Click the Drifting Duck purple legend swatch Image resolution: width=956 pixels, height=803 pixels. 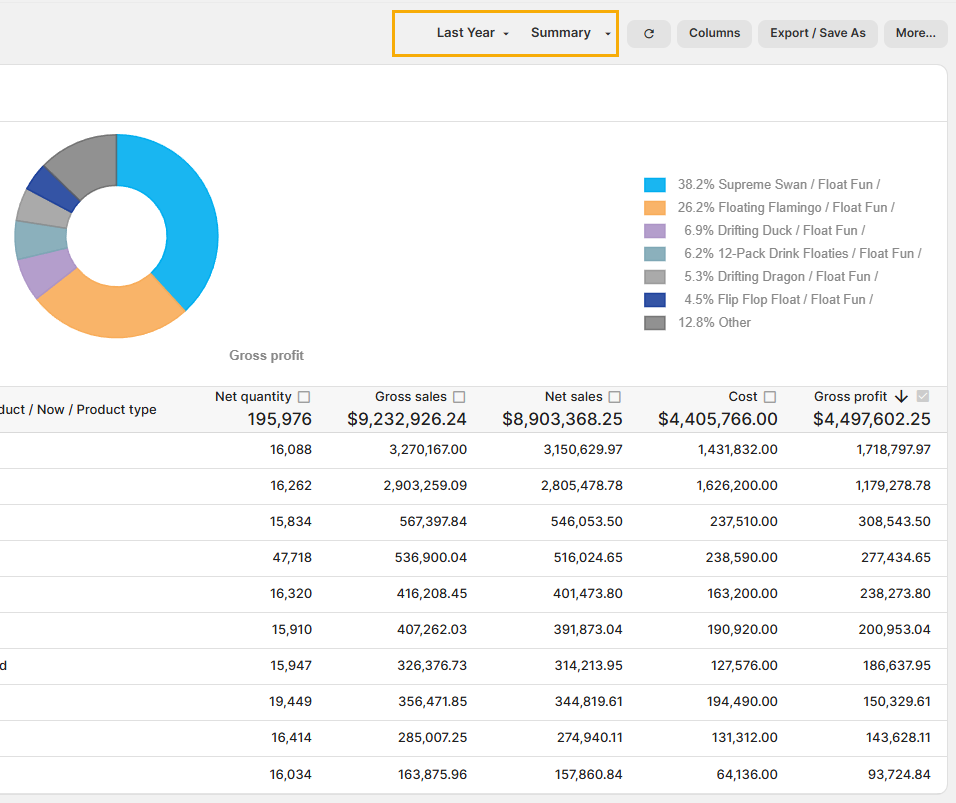655,231
